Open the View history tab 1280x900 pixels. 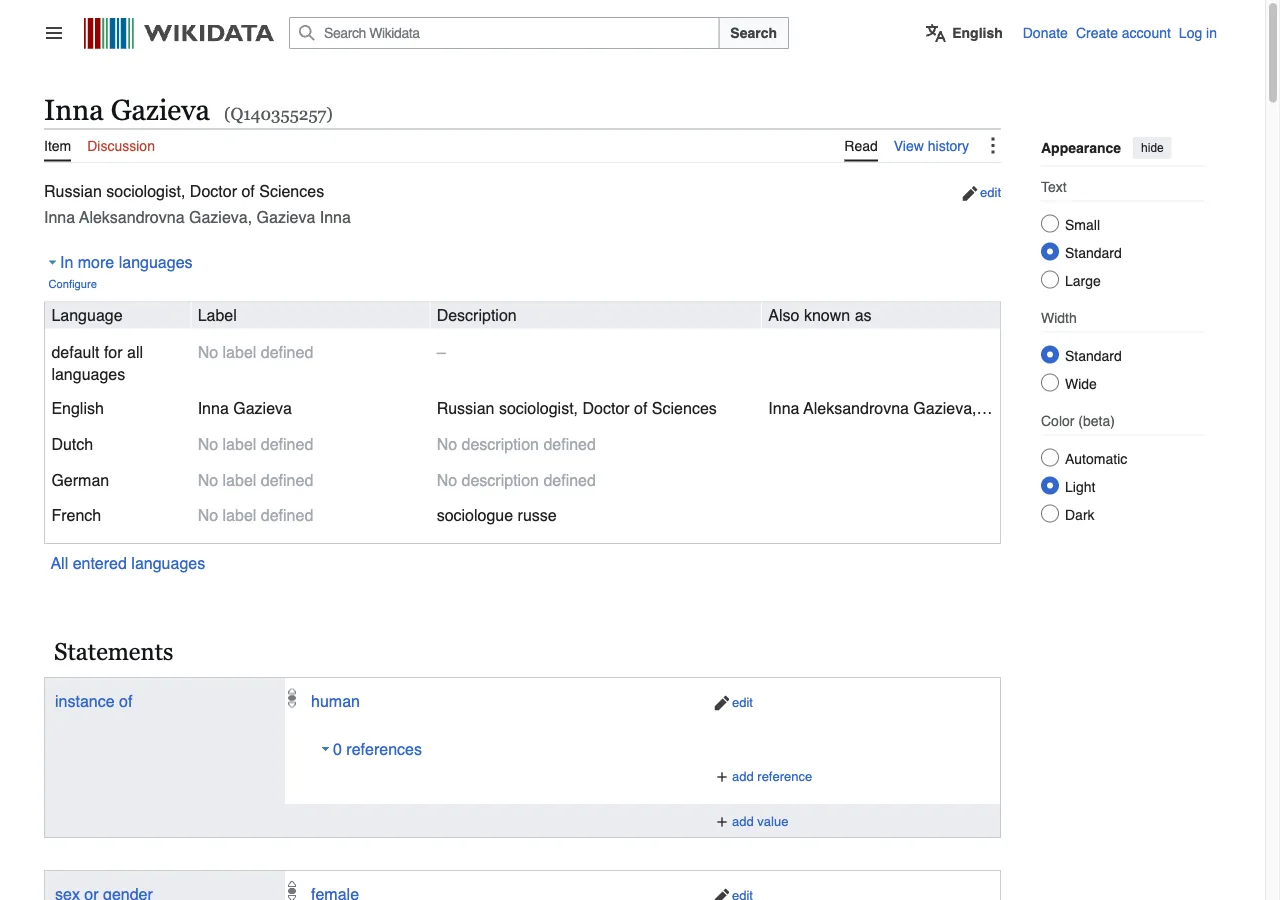coord(931,146)
